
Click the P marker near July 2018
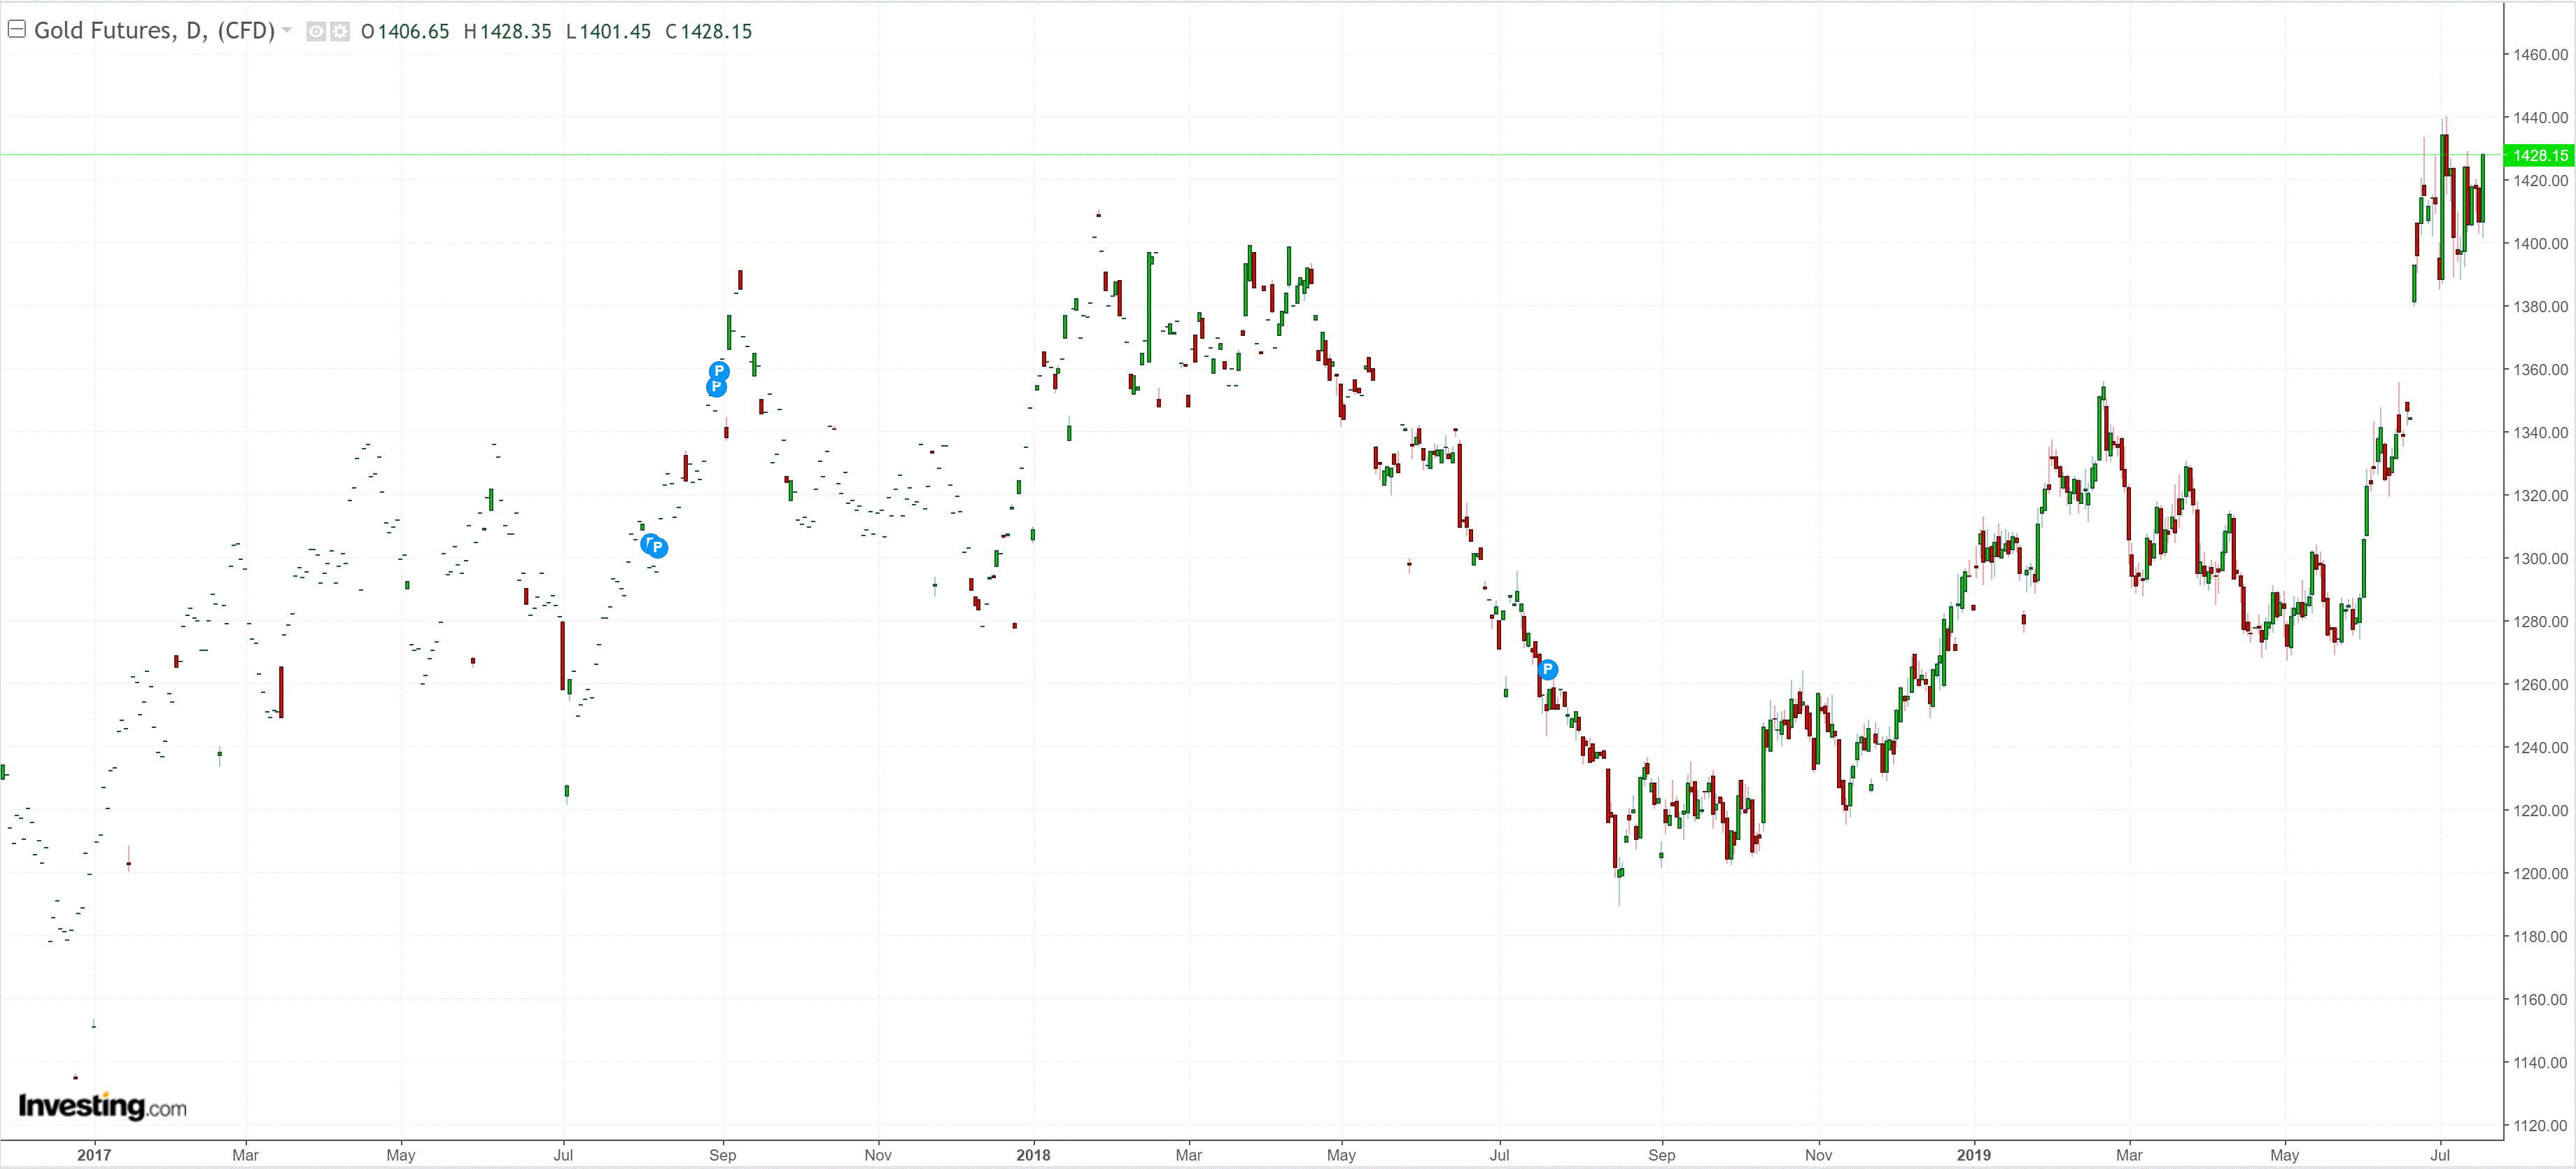(1547, 669)
